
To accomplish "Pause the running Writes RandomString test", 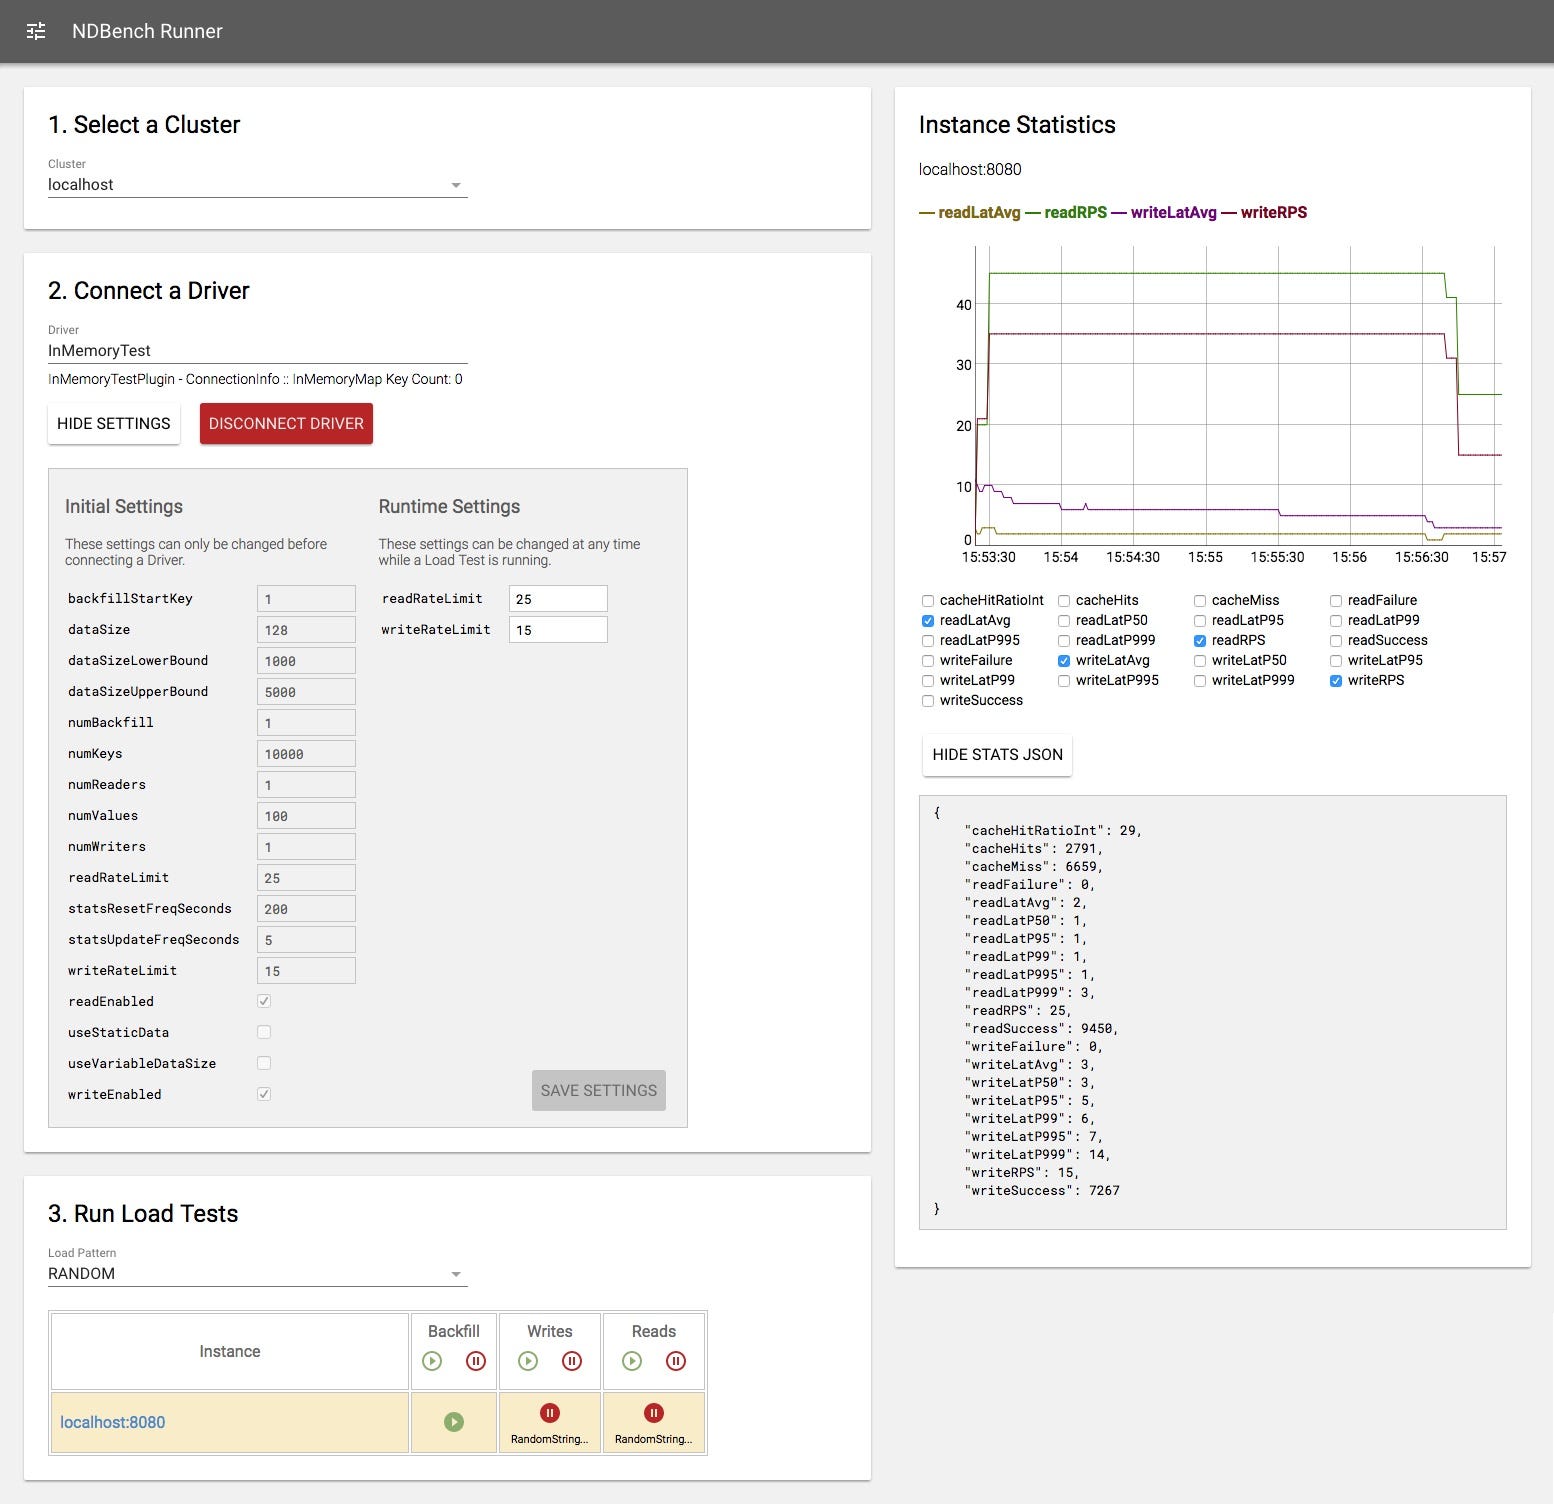I will (549, 1413).
